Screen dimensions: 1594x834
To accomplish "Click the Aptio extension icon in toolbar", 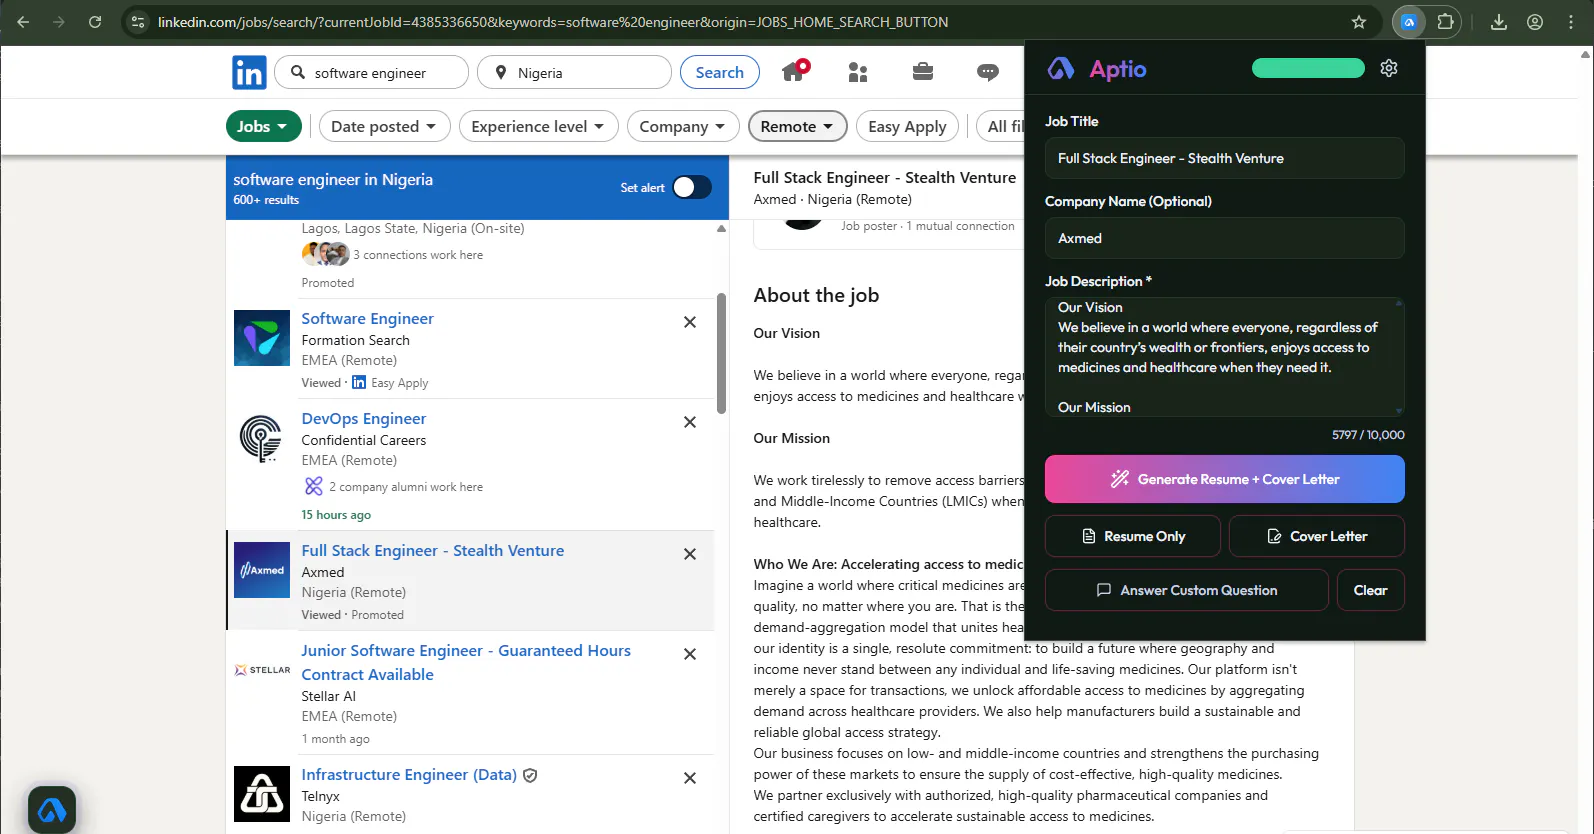I will point(1409,22).
